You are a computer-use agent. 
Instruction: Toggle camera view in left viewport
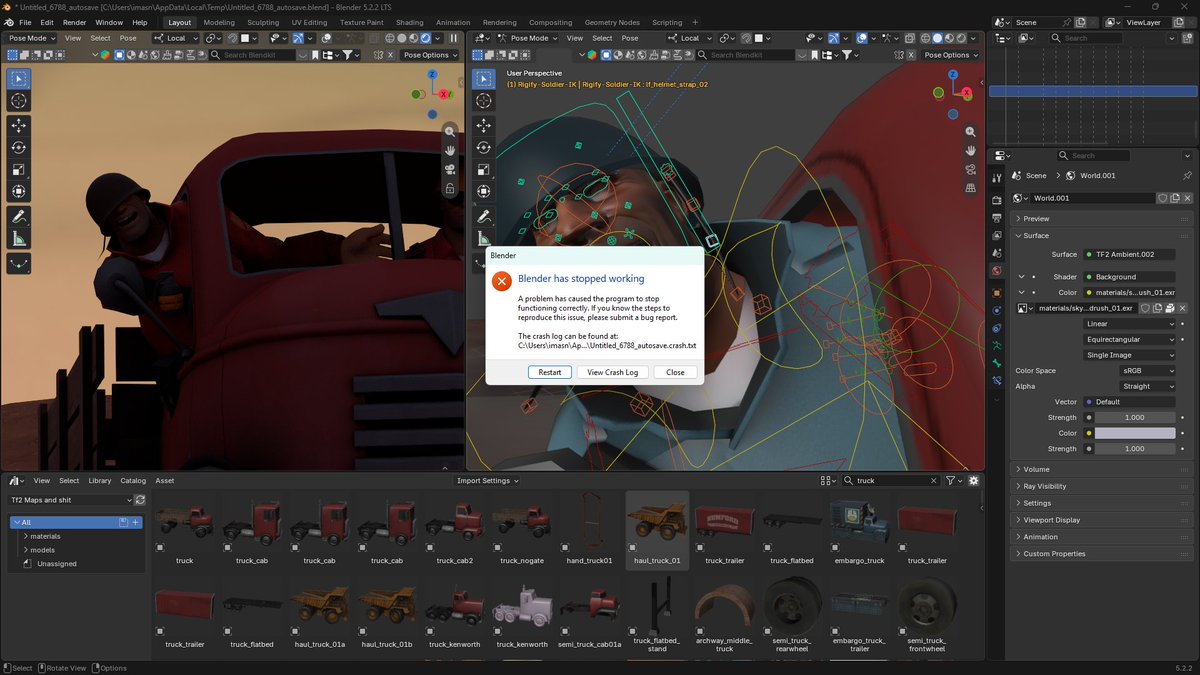[450, 169]
